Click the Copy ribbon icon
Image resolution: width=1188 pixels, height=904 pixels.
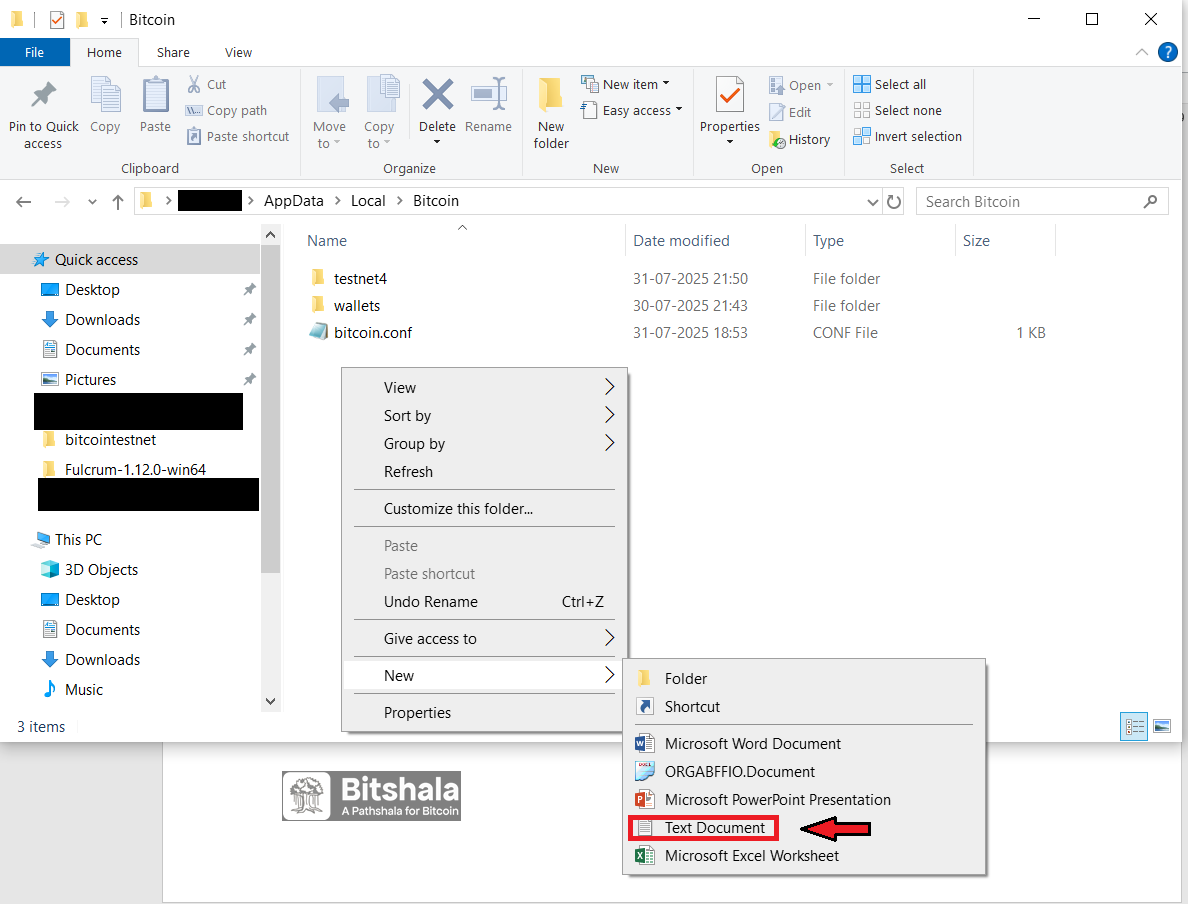click(x=105, y=96)
